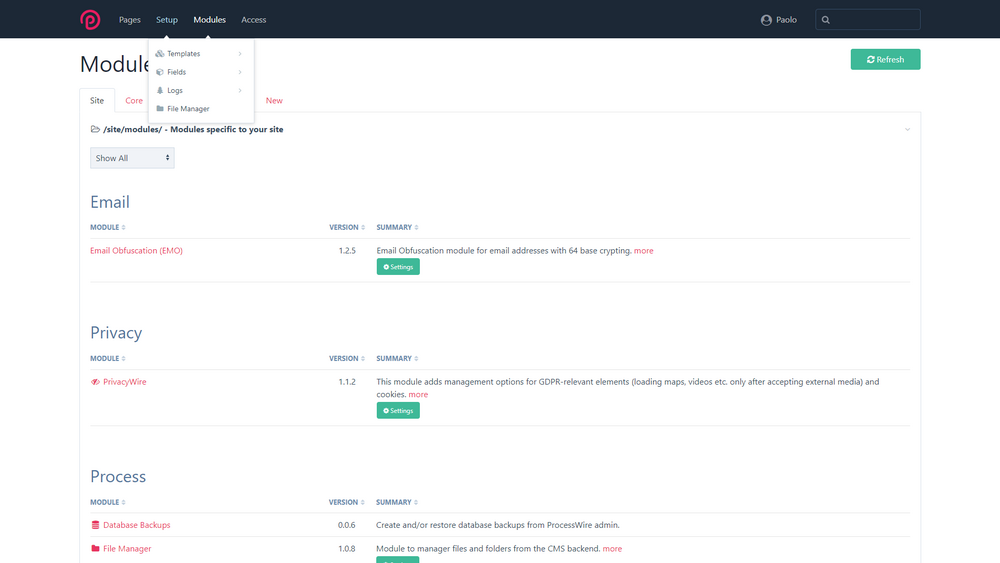Switch to the Core tab
1000x563 pixels.
pyautogui.click(x=134, y=101)
